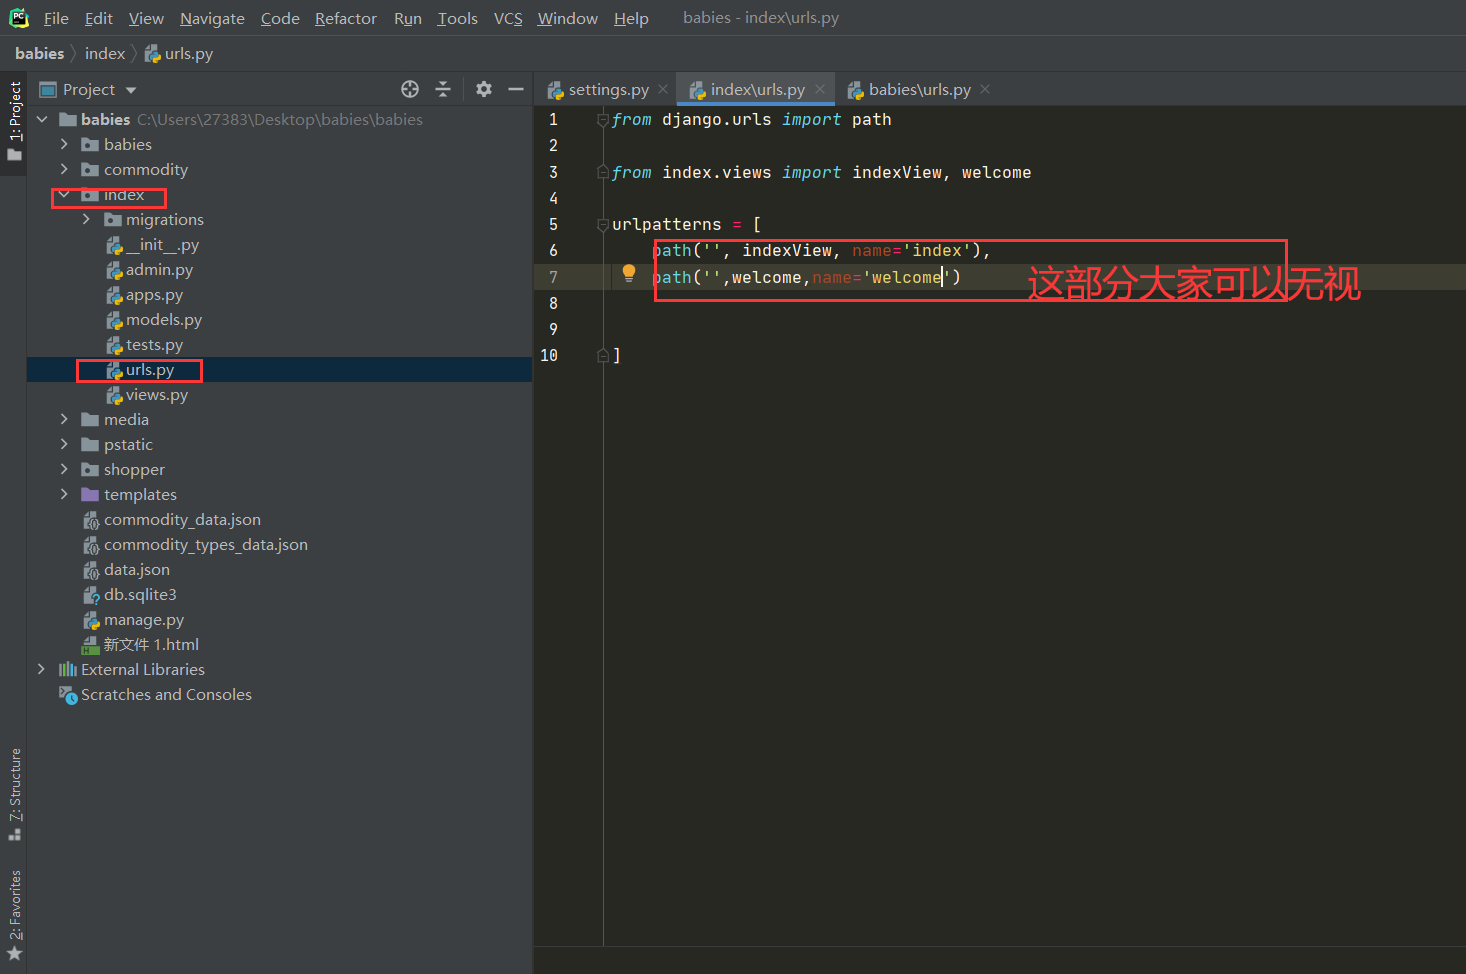1466x974 pixels.
Task: Expand the pstatic folder
Action: (x=64, y=444)
